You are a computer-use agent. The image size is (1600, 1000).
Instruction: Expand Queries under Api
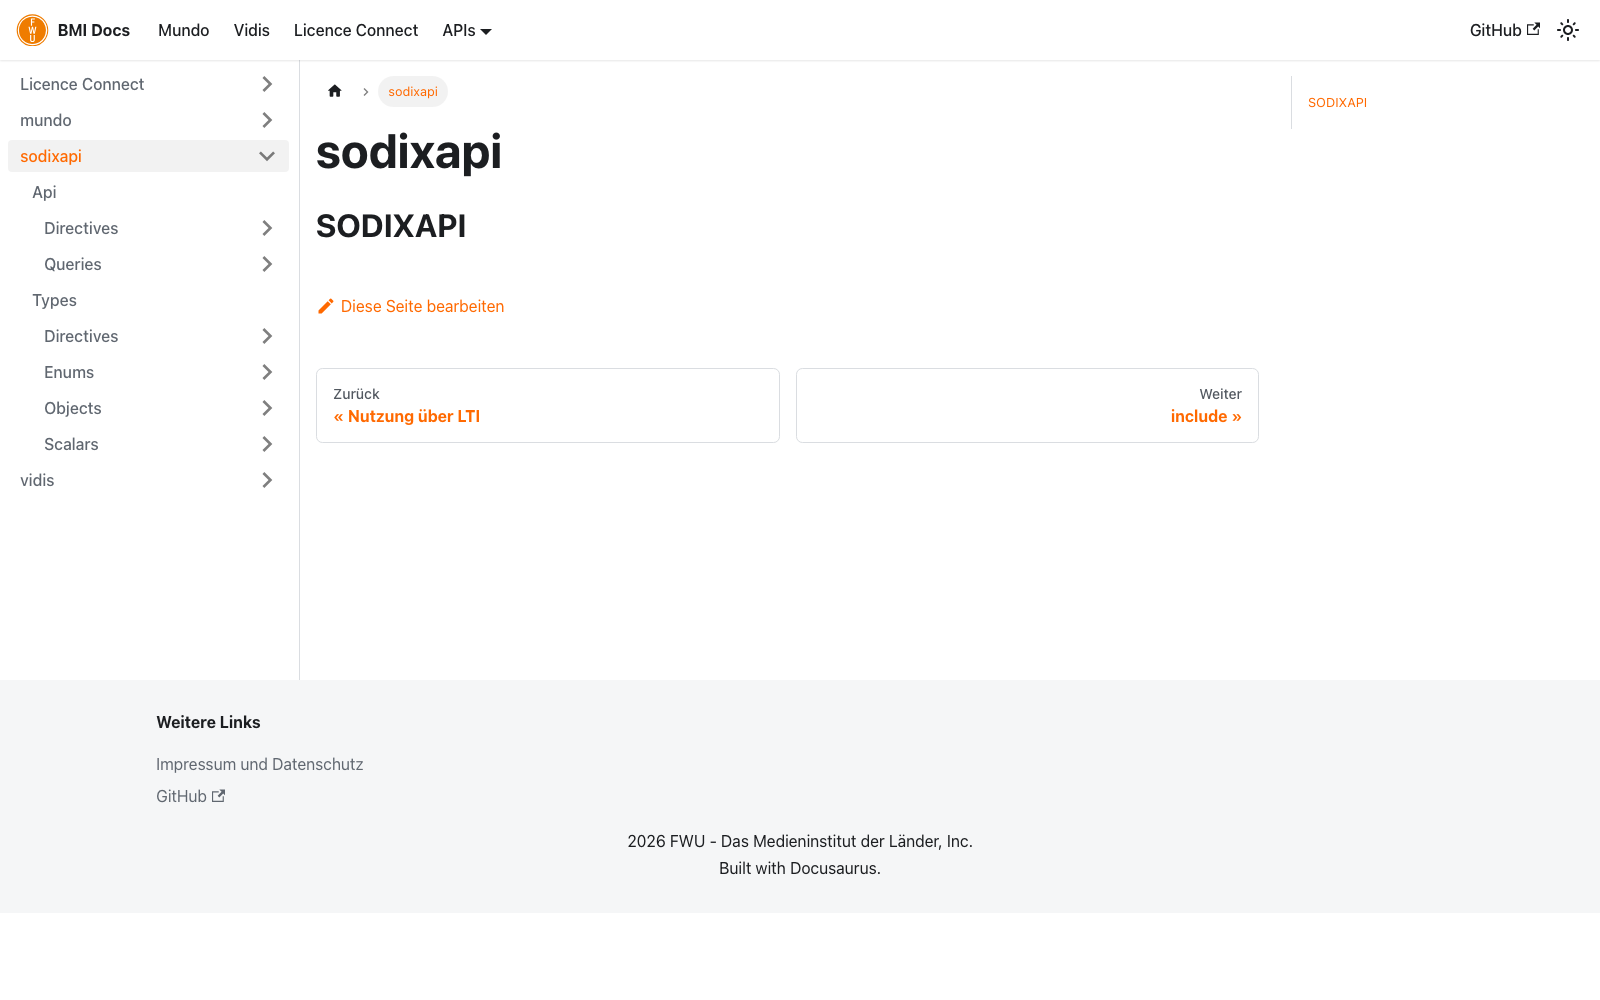click(267, 264)
